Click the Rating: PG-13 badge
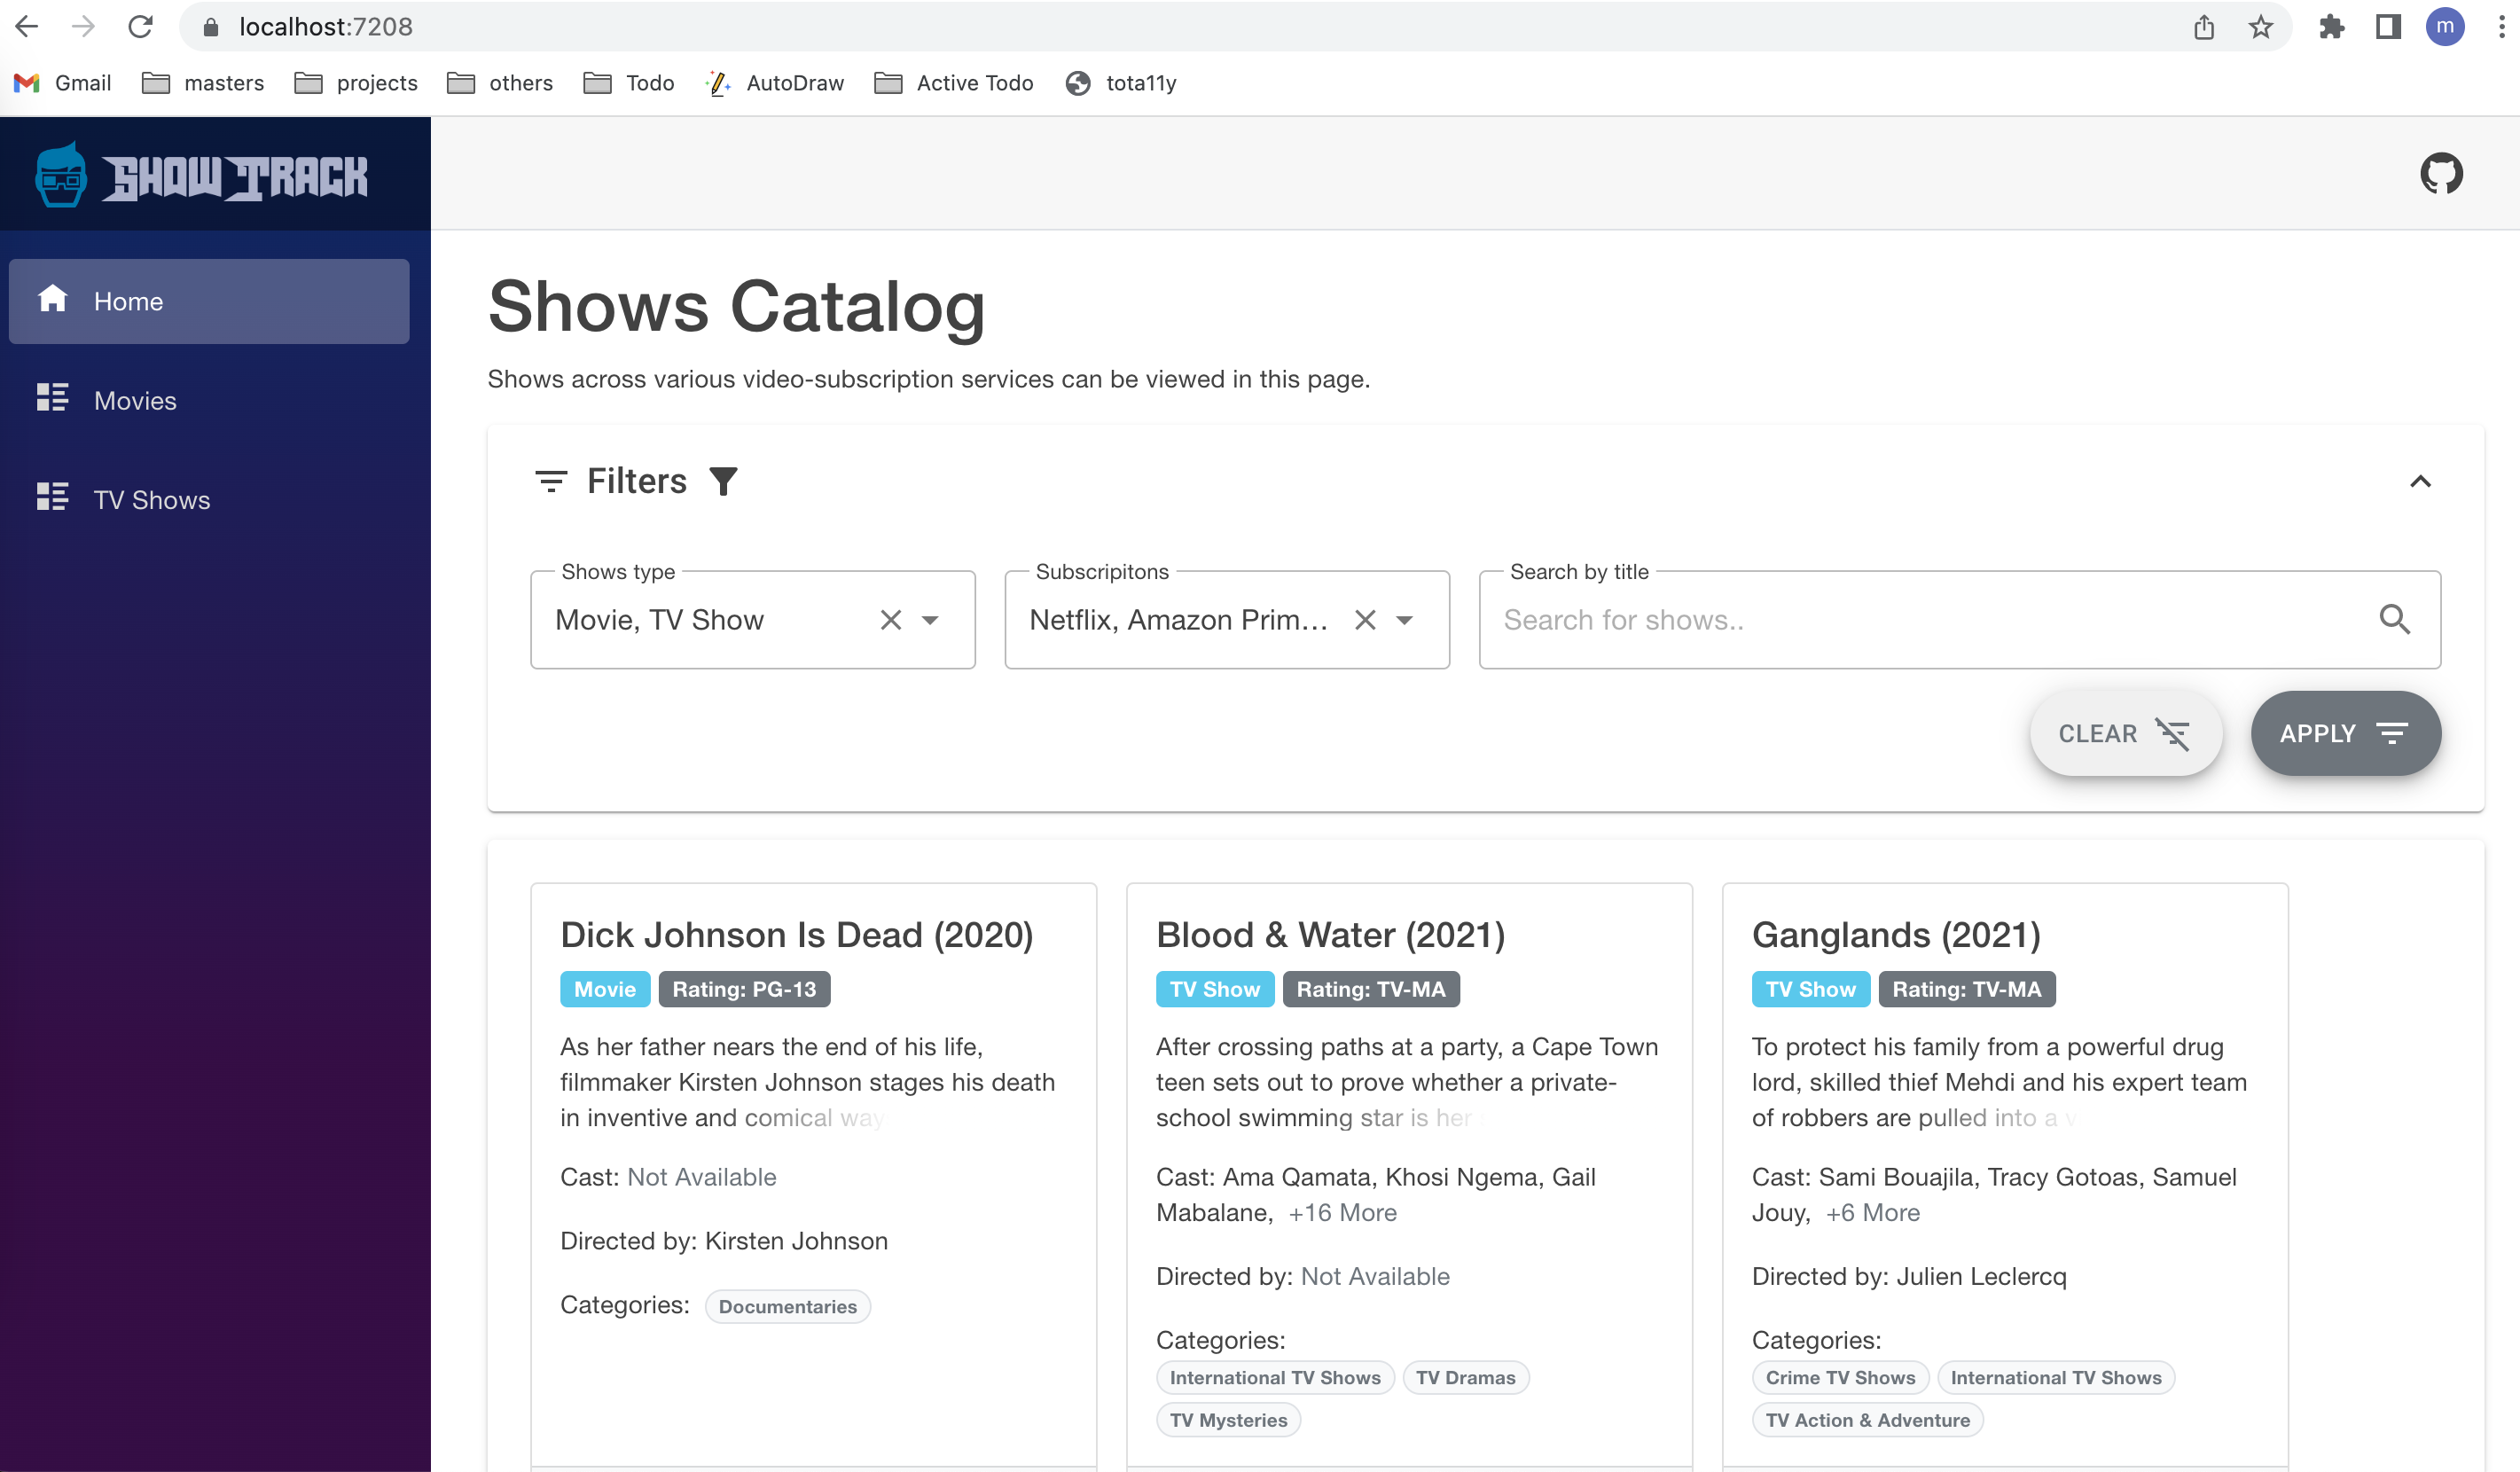 coord(744,989)
